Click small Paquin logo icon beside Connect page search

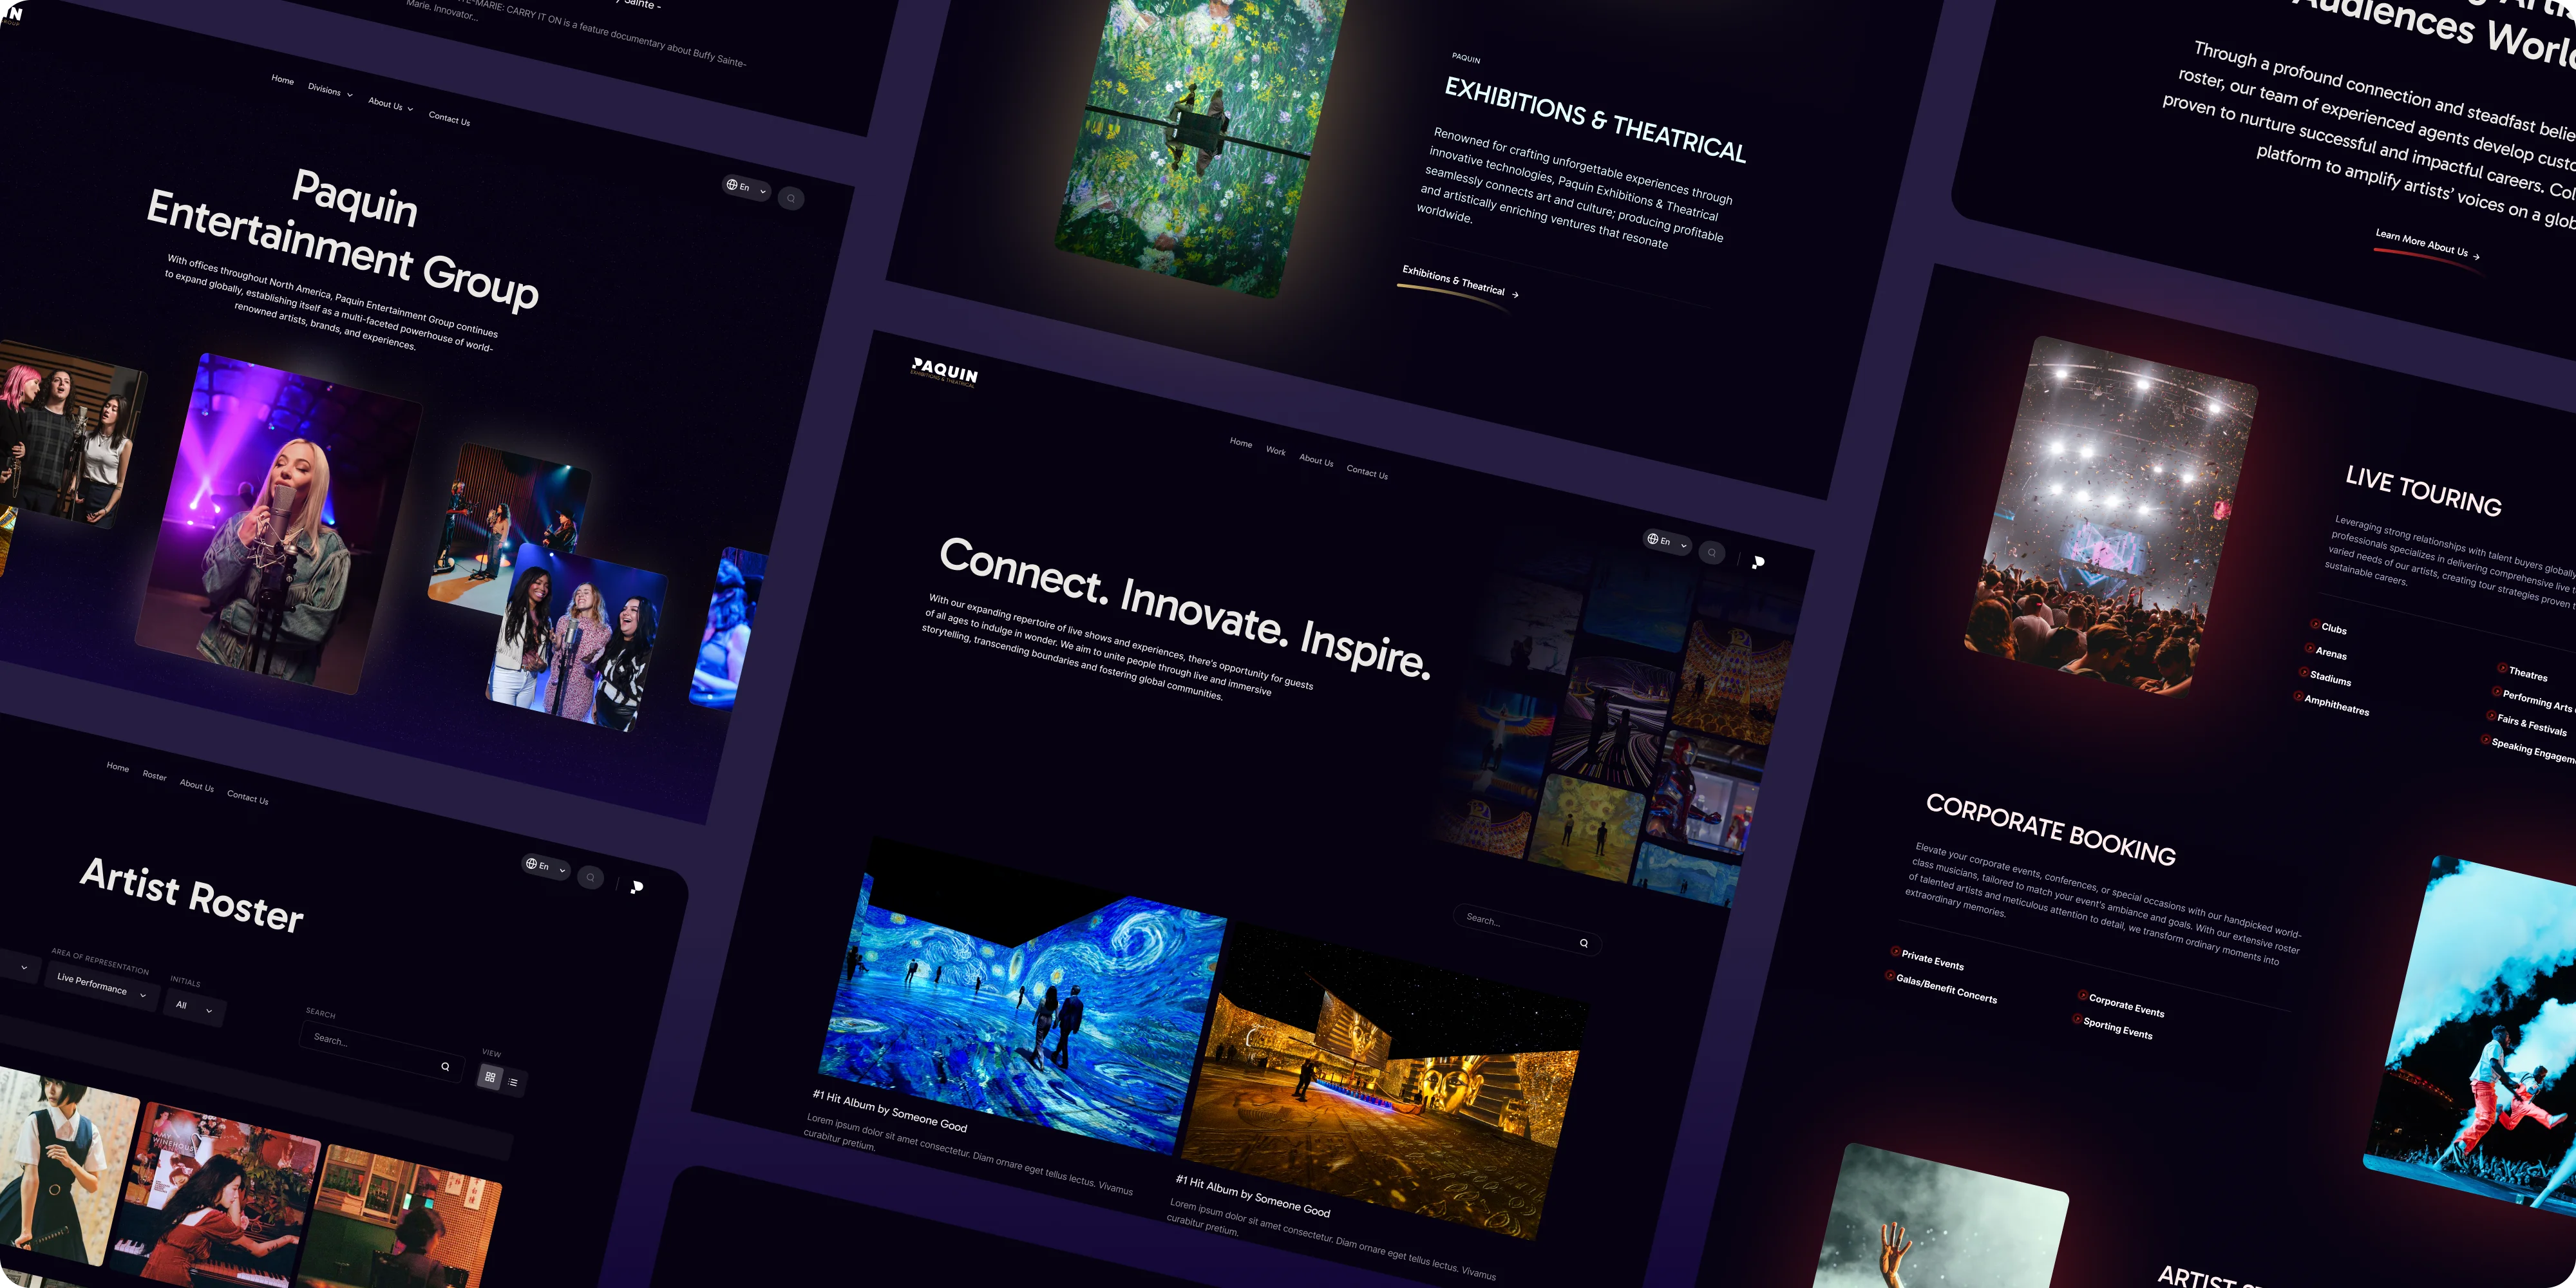(x=1758, y=562)
